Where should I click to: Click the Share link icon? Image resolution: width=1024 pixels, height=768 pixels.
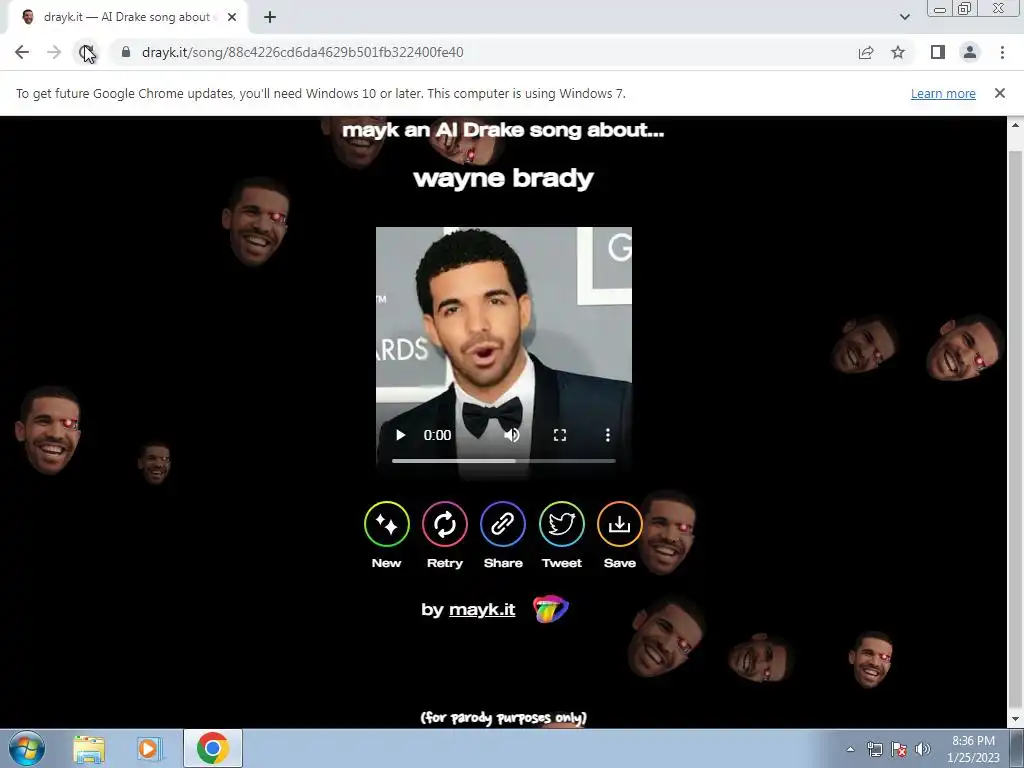click(x=503, y=524)
